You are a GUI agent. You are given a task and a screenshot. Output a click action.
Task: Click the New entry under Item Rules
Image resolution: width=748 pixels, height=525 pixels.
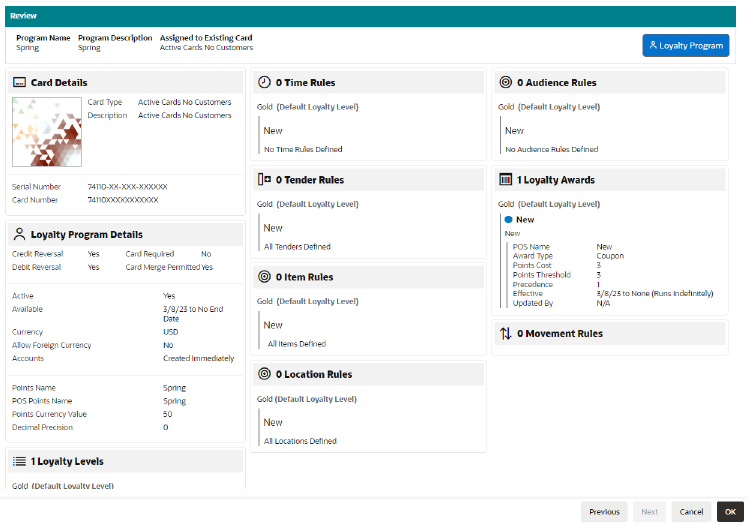point(273,325)
